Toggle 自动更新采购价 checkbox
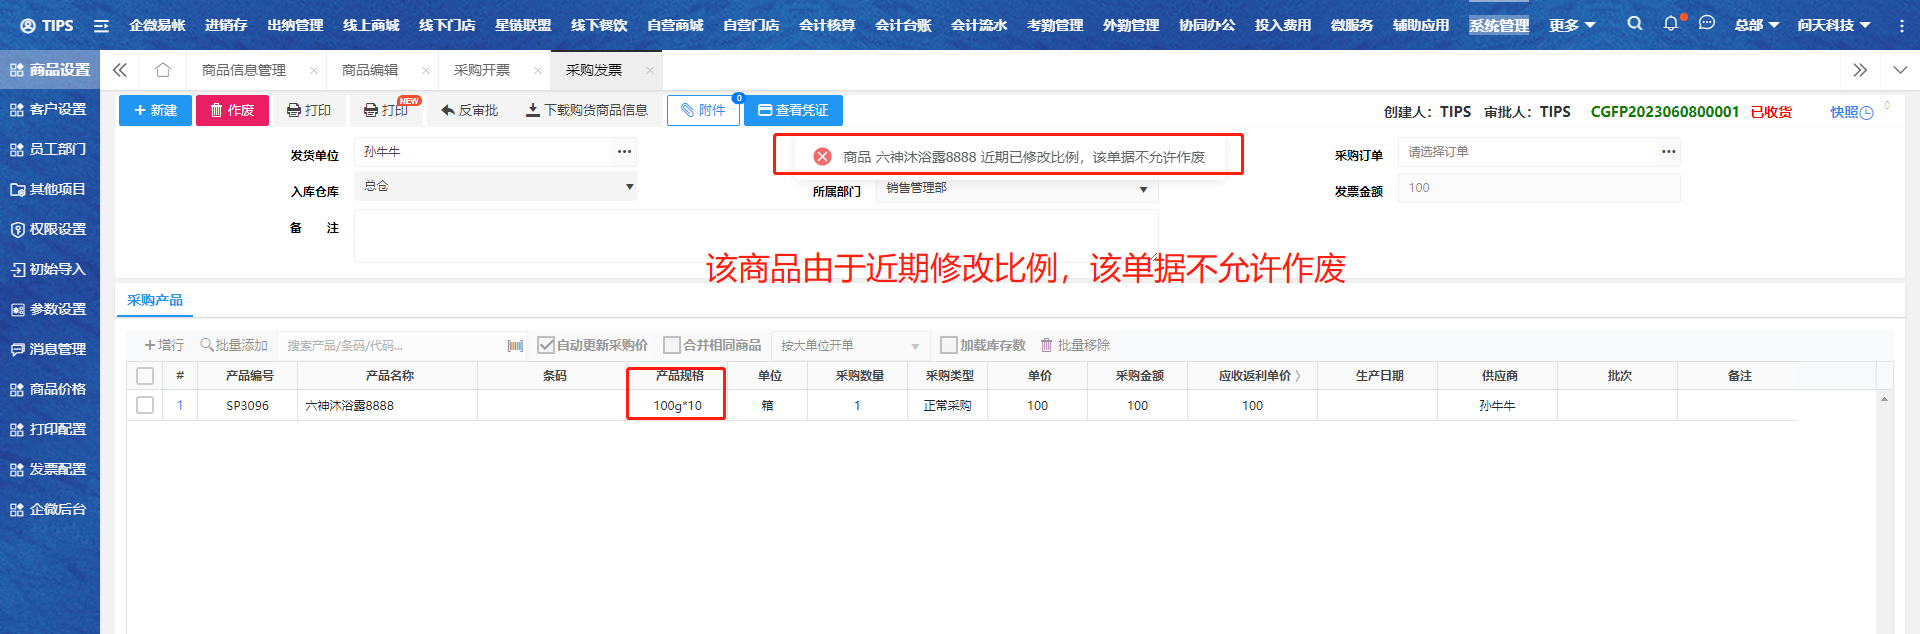 546,345
